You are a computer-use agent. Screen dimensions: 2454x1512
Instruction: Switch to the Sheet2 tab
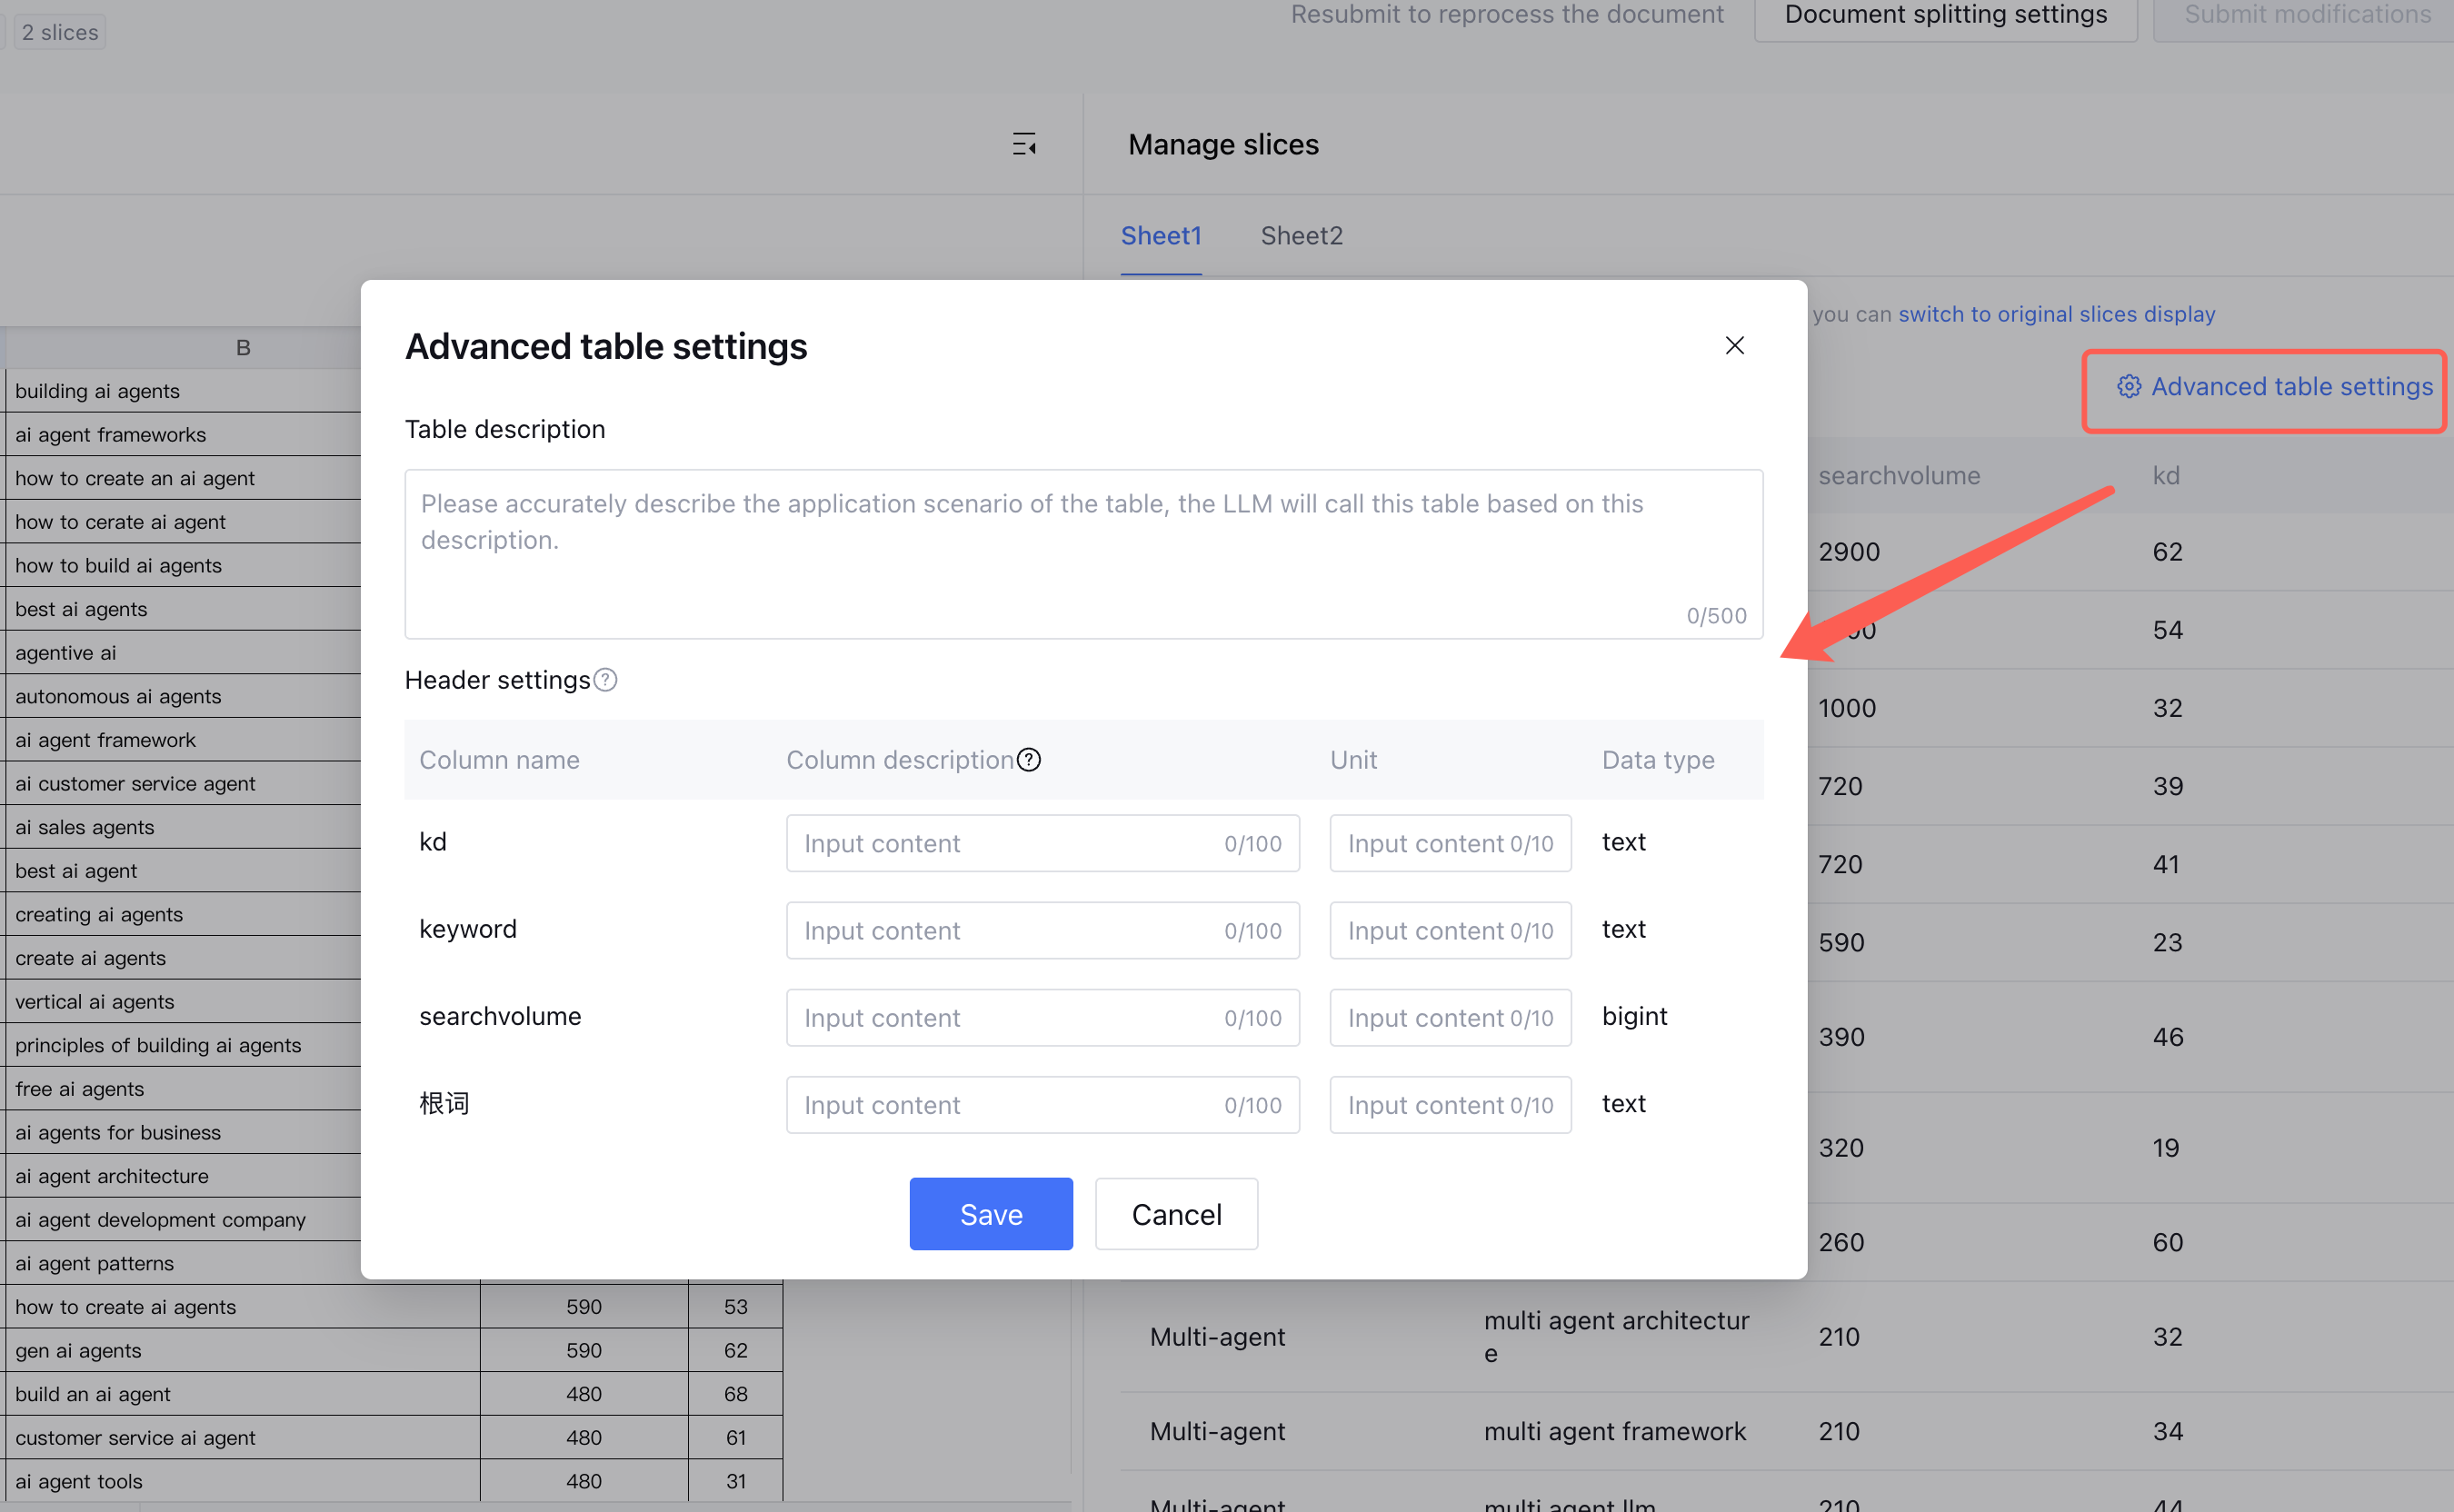(1301, 236)
